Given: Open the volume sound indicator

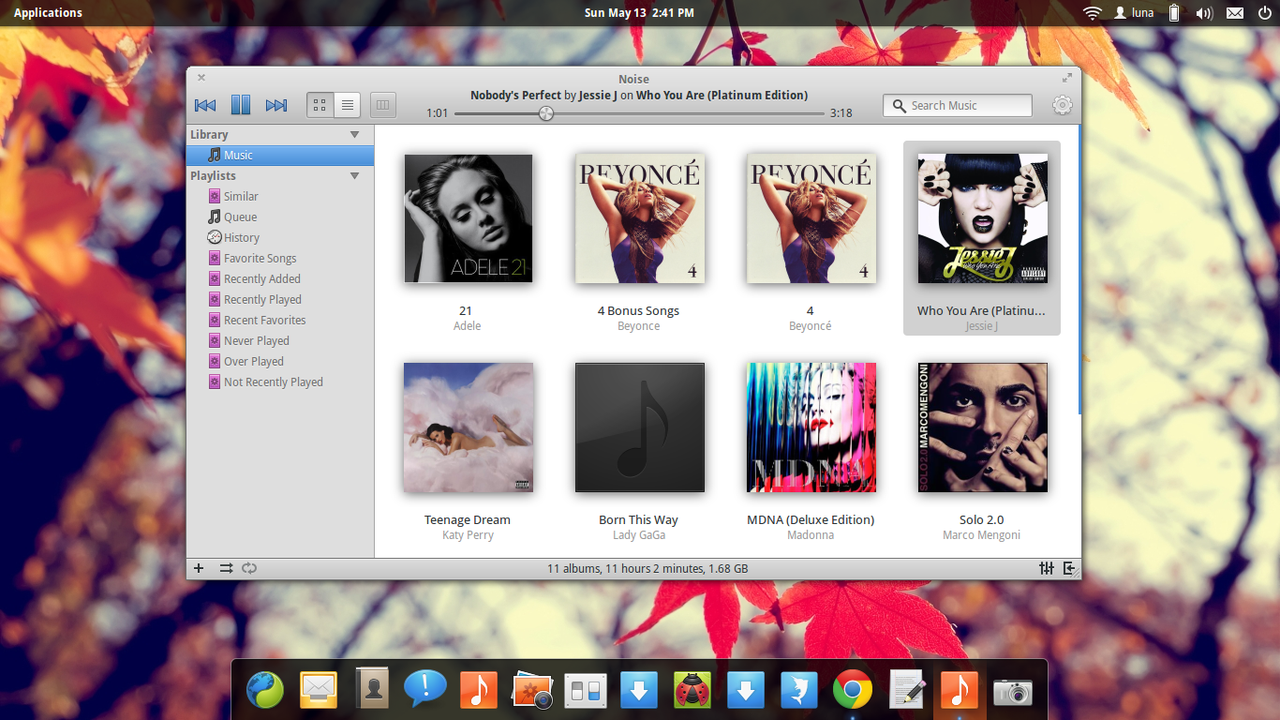Looking at the screenshot, I should [x=1204, y=13].
